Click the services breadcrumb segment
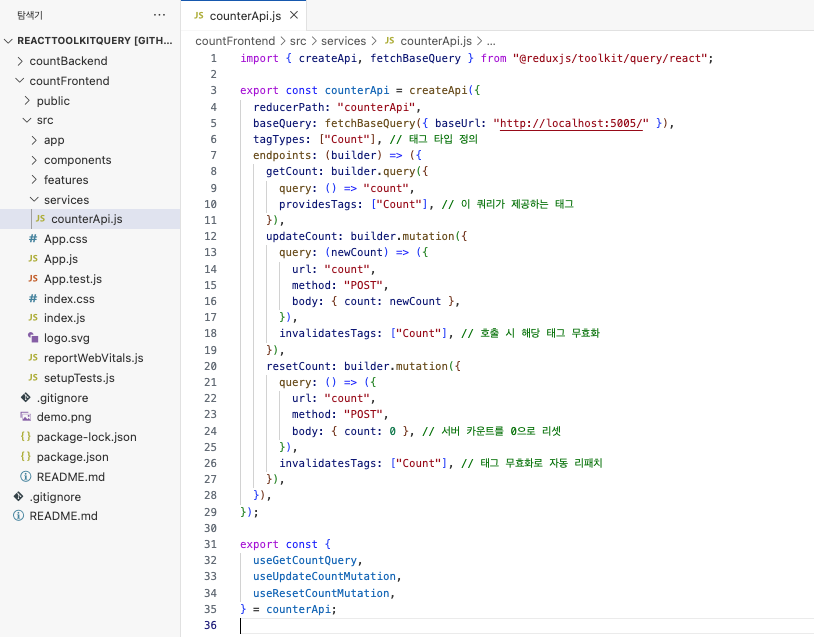The image size is (814, 637). click(343, 41)
